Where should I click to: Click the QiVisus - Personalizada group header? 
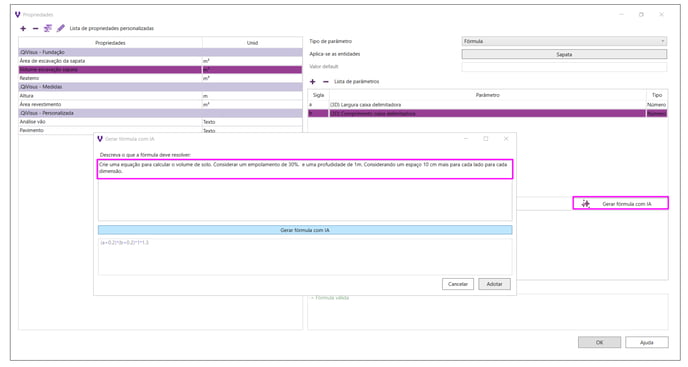click(x=160, y=113)
